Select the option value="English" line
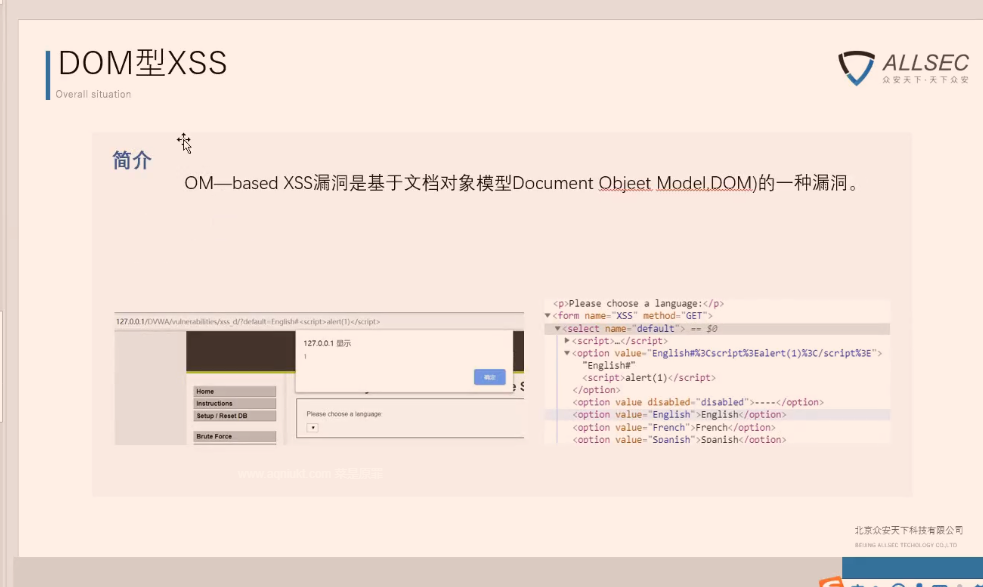Image resolution: width=983 pixels, height=587 pixels. [717, 415]
